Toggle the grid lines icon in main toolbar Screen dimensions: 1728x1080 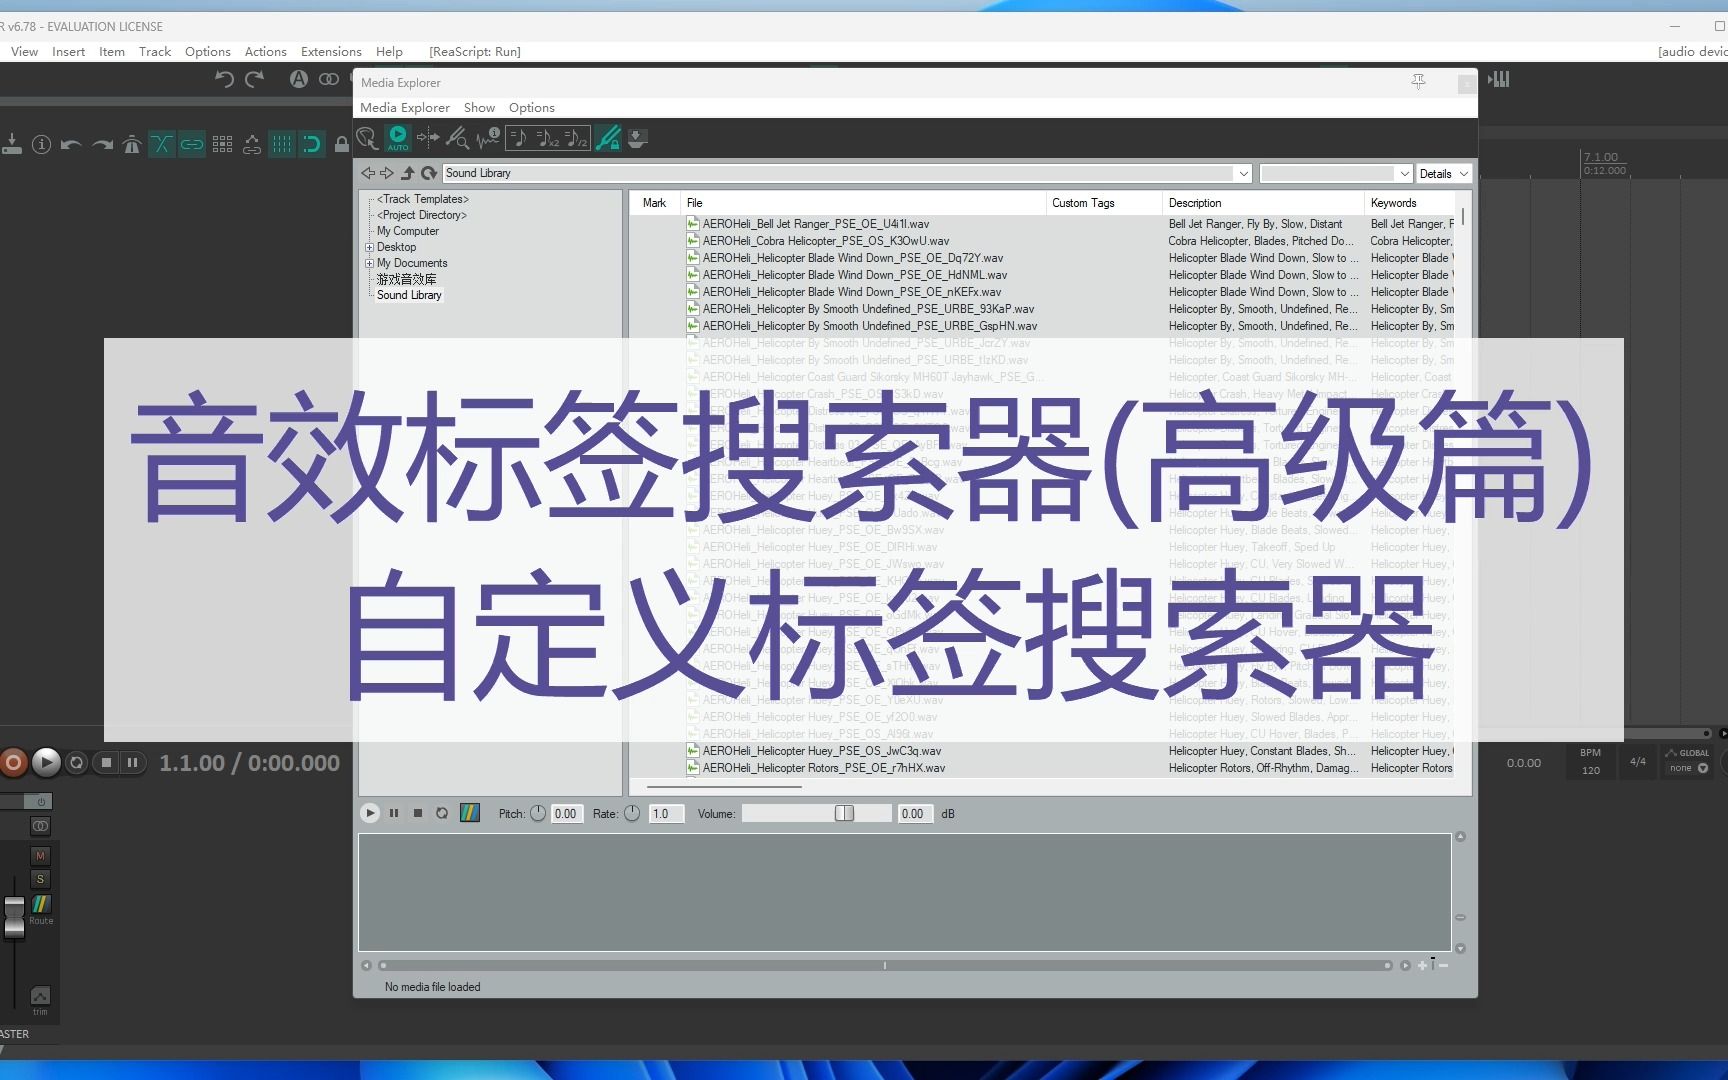282,144
